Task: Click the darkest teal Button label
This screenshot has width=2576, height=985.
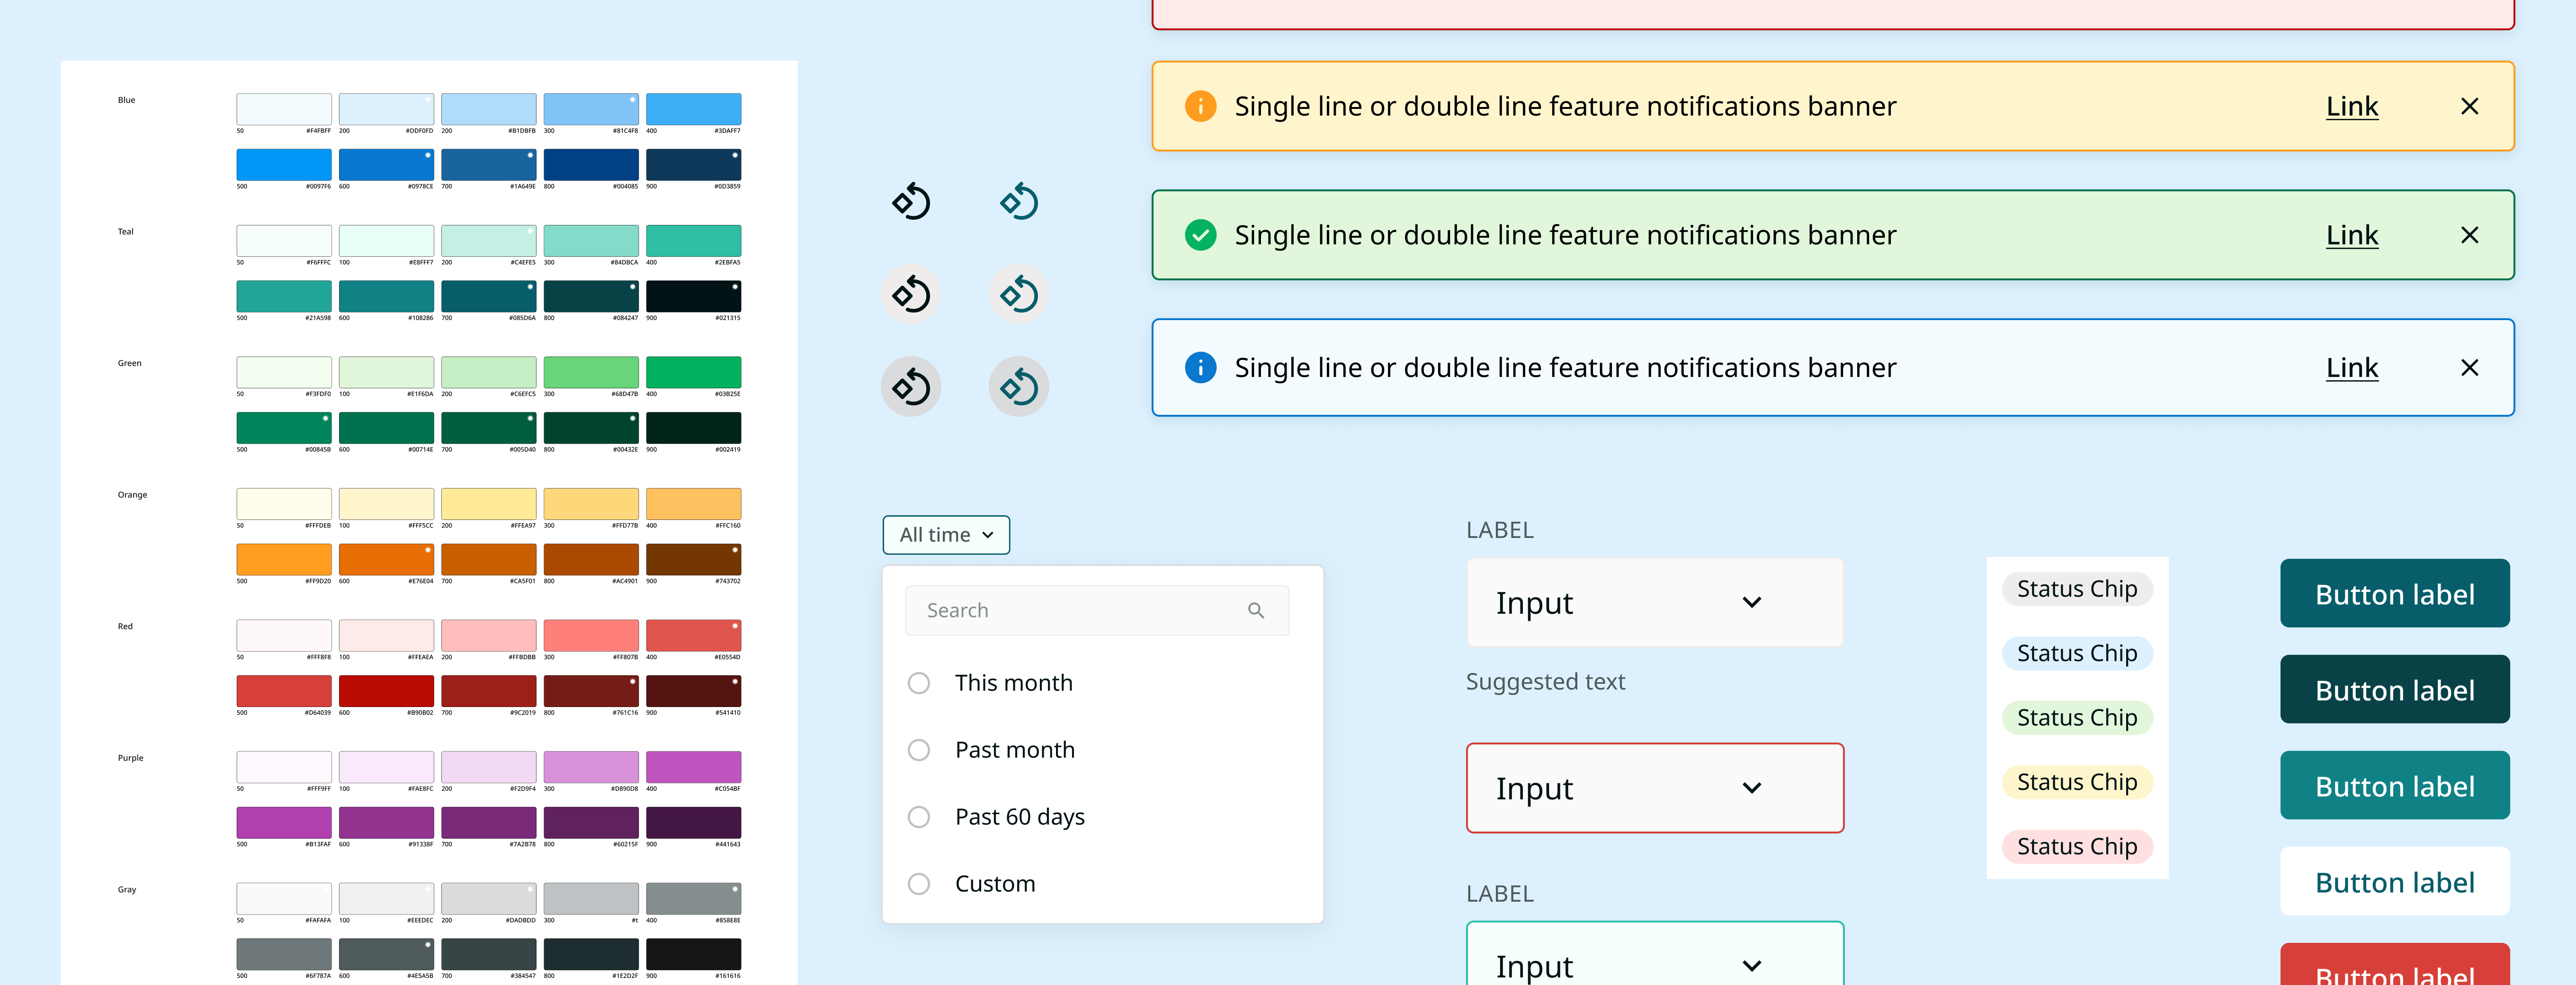Action: [2394, 690]
